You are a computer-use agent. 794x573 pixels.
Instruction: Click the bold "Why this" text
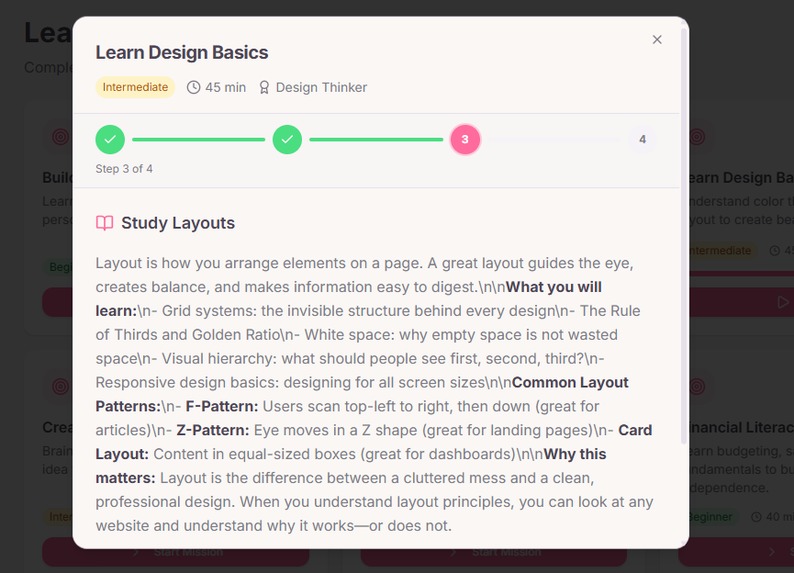click(x=575, y=454)
